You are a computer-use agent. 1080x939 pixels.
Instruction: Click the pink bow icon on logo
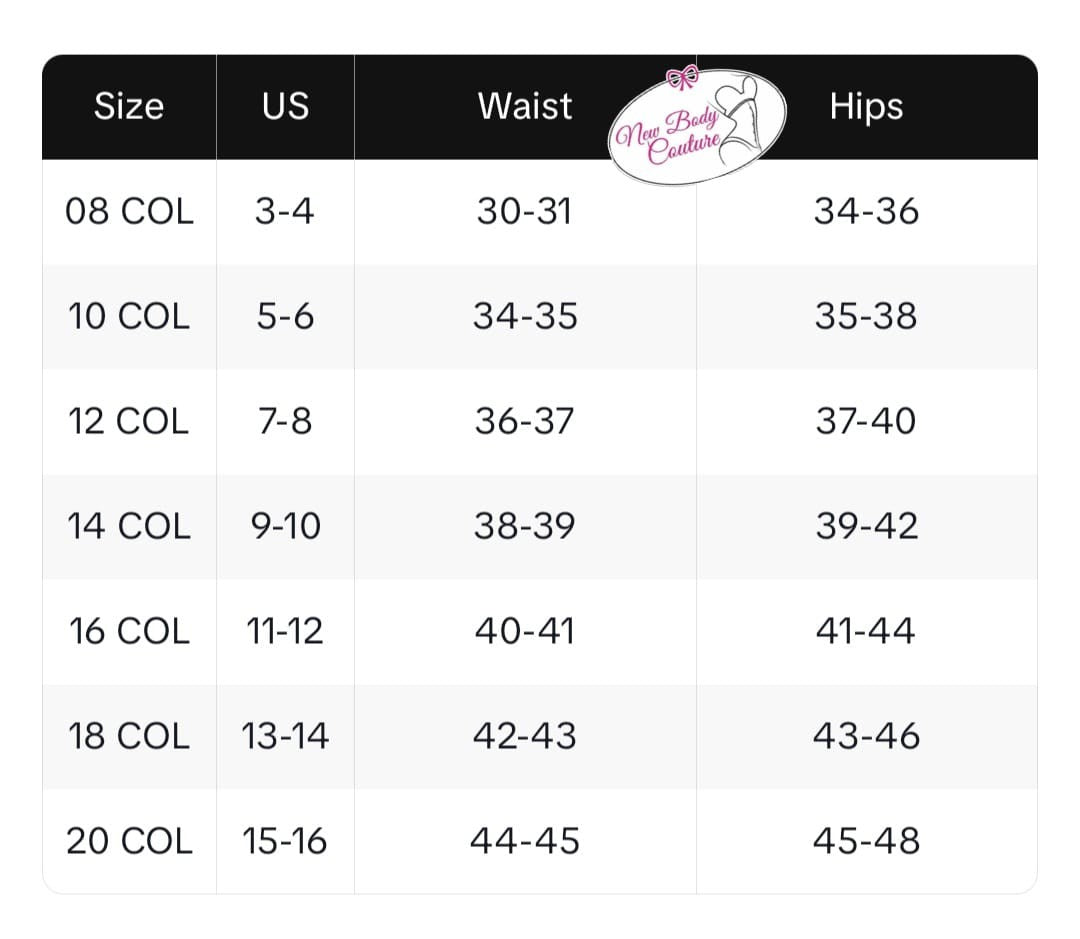(x=683, y=79)
